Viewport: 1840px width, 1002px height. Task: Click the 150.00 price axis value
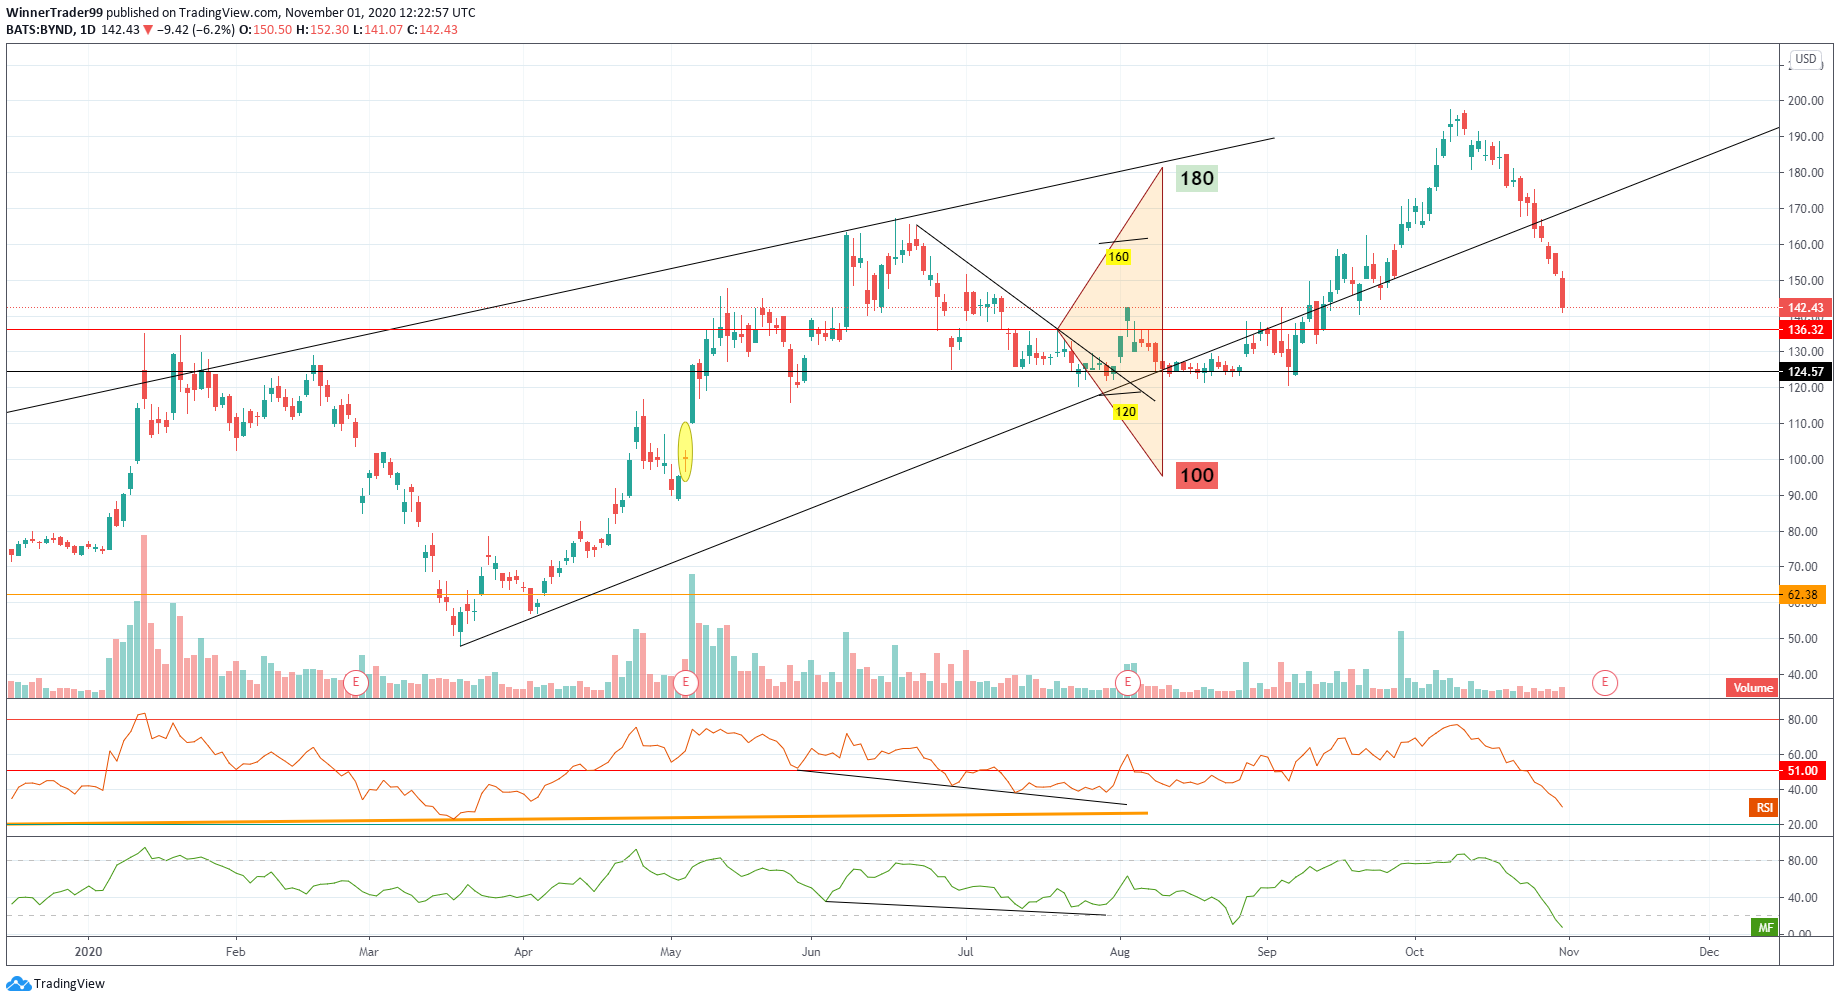point(1805,281)
